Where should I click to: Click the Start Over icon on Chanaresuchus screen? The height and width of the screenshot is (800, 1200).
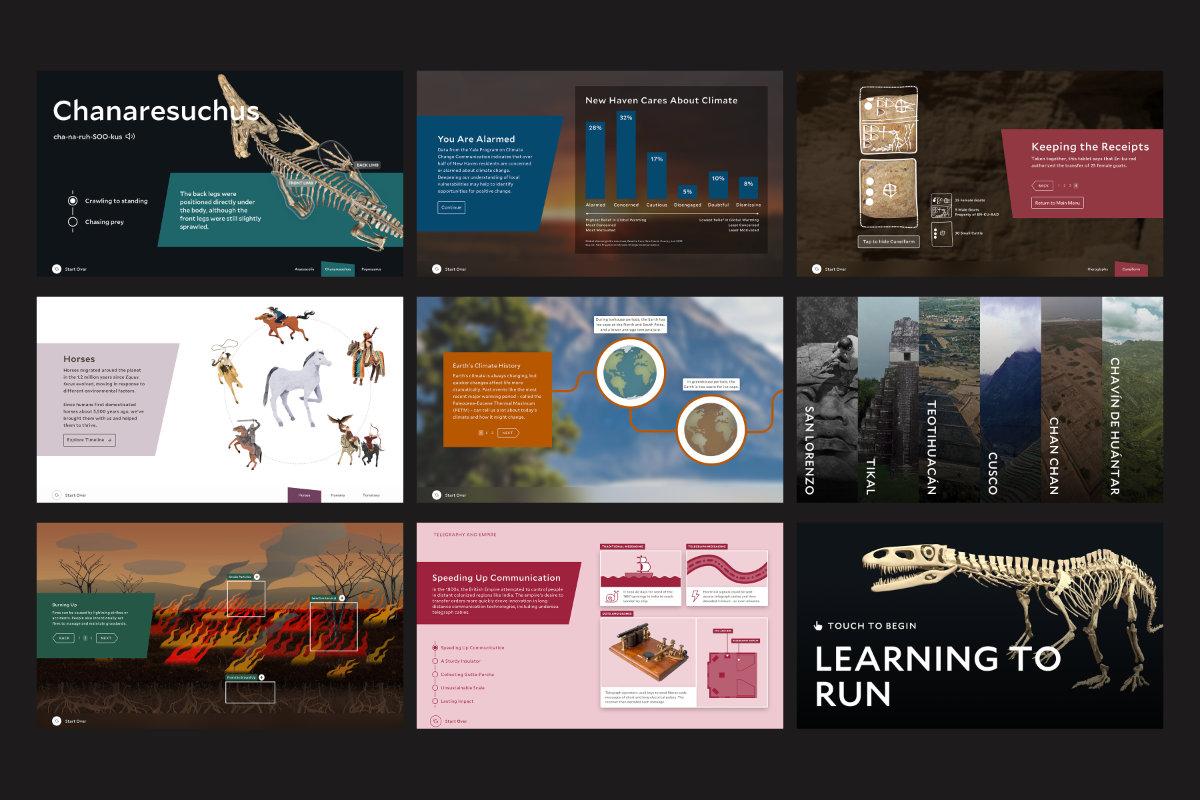pyautogui.click(x=56, y=269)
